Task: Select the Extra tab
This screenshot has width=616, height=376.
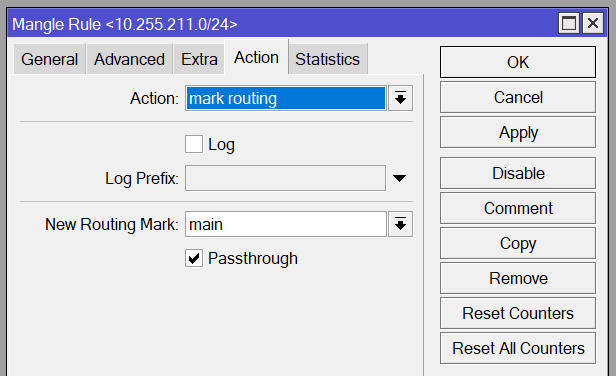Action: (199, 59)
